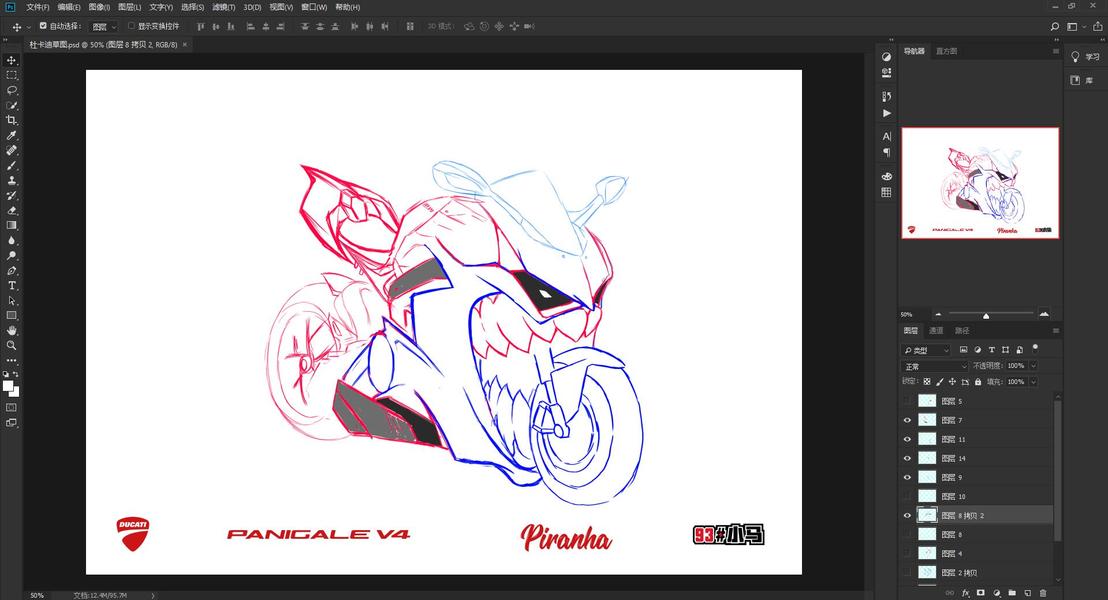Hide layer 图层 11 via eye icon

pyautogui.click(x=907, y=439)
